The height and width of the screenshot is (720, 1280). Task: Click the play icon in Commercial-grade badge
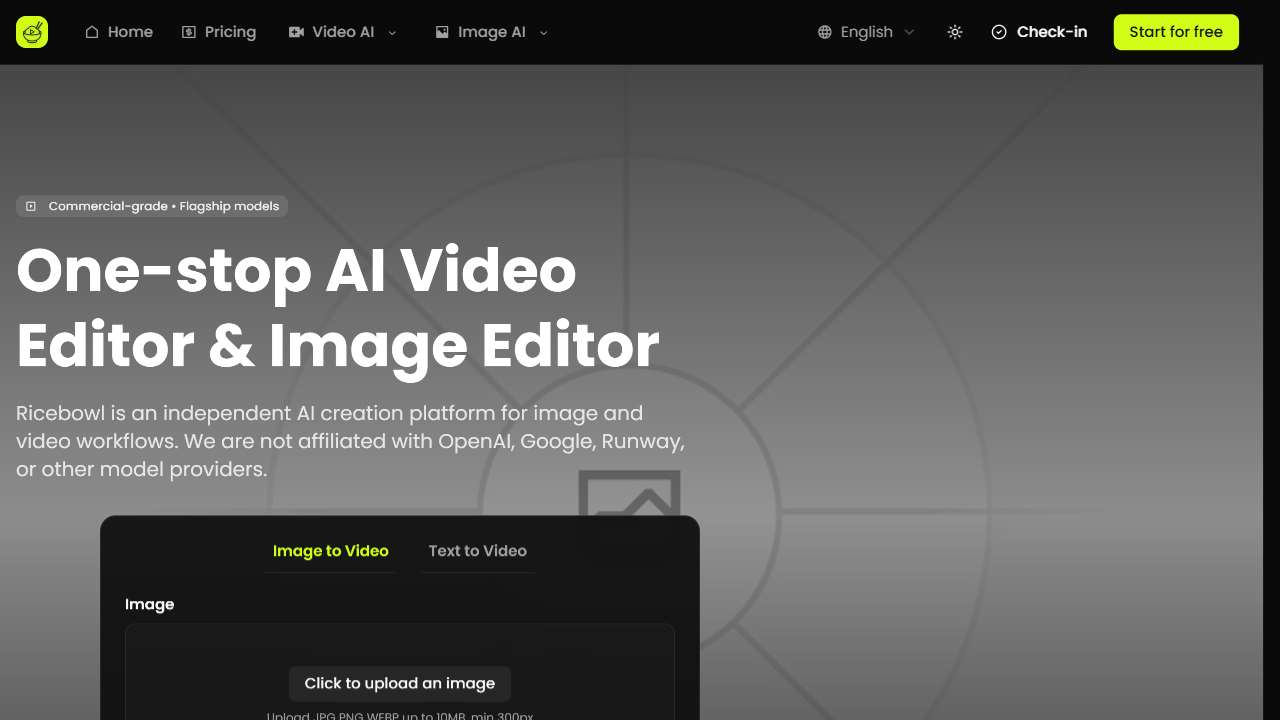(x=31, y=206)
